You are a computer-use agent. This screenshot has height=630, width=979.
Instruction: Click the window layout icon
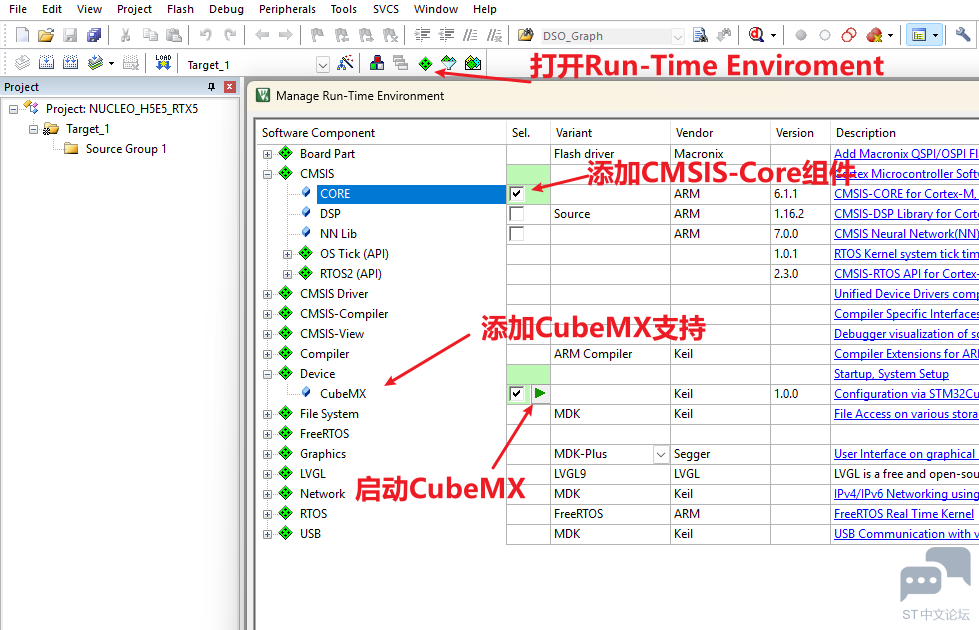tap(919, 35)
